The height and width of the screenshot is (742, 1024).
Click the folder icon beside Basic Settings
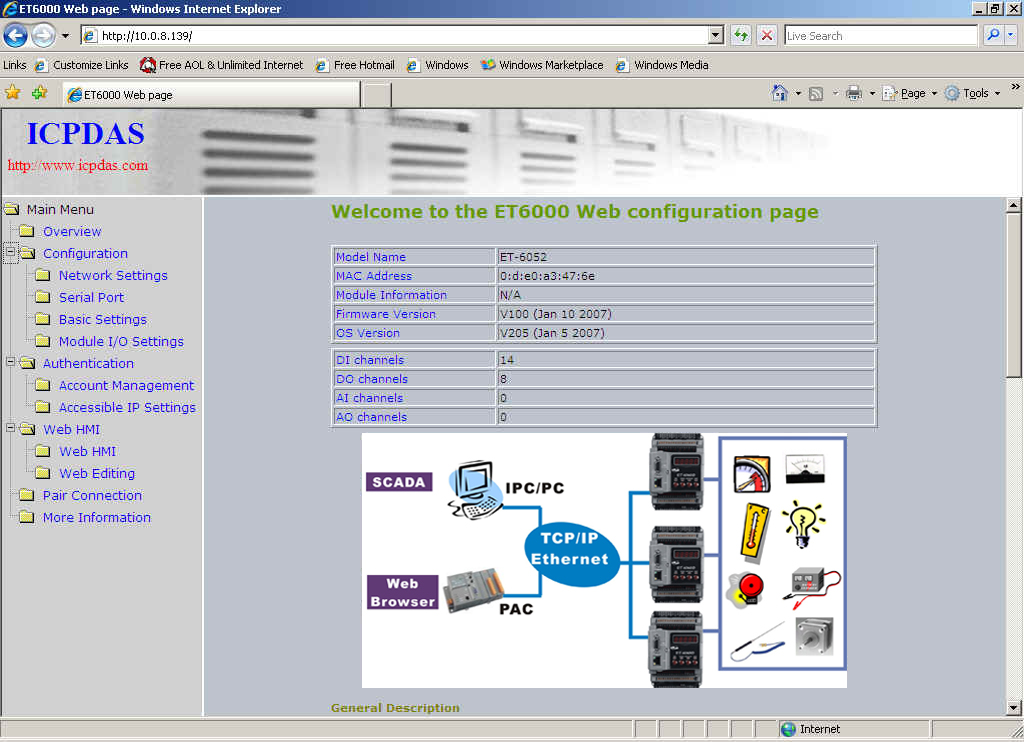click(42, 319)
